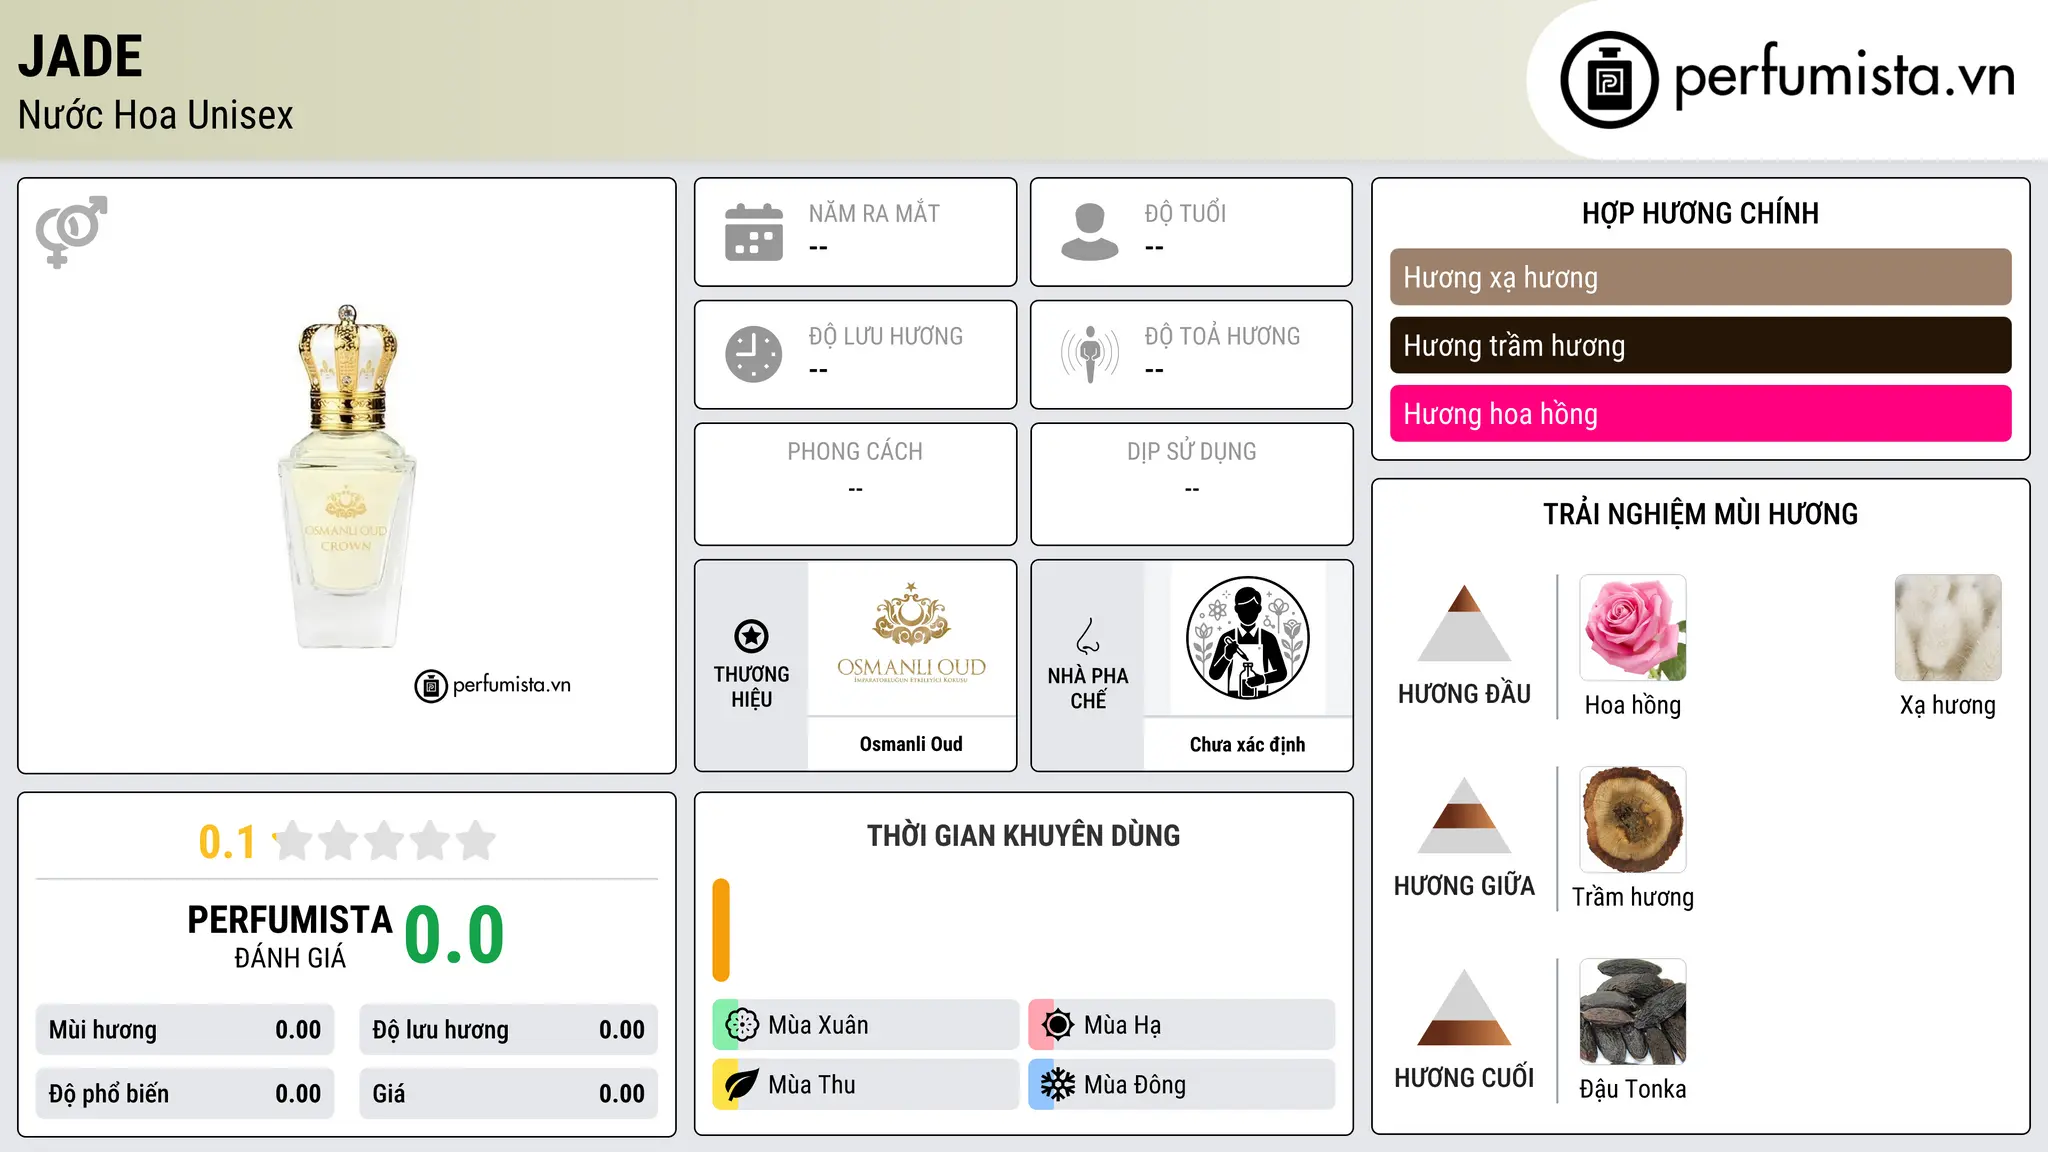Image resolution: width=2048 pixels, height=1152 pixels.
Task: Click the Độ lưu hương score row
Action: [509, 1030]
